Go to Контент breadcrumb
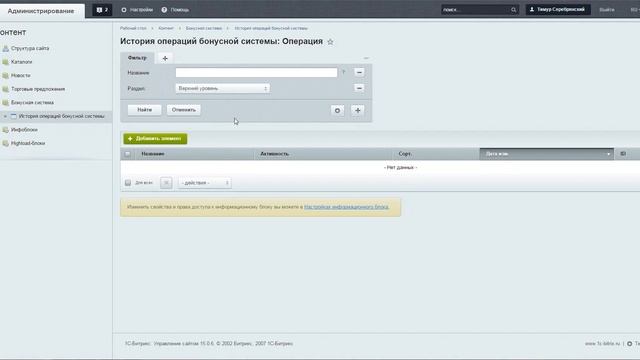The height and width of the screenshot is (360, 640). pos(166,28)
